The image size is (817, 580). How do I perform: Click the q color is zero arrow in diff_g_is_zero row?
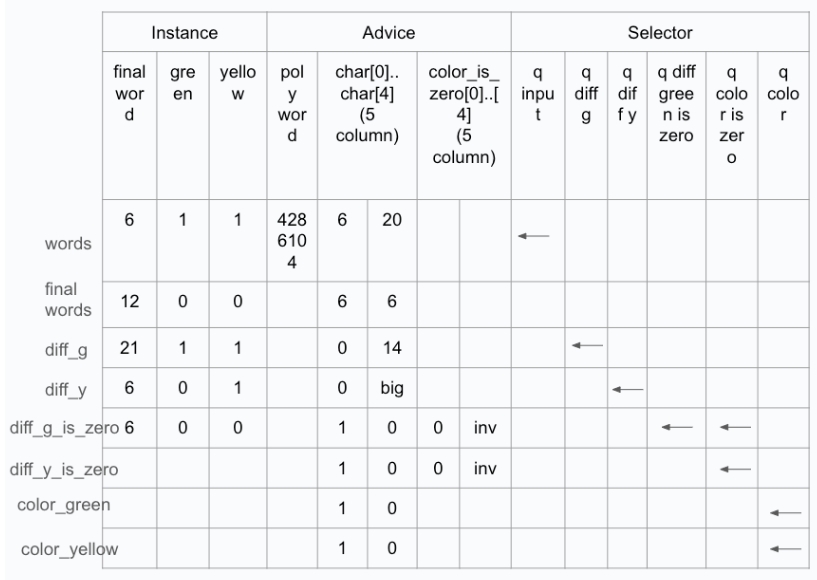tap(735, 427)
